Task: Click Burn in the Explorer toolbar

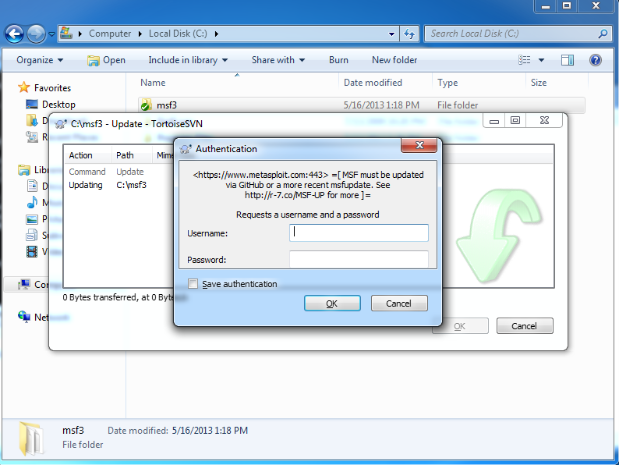Action: click(x=338, y=60)
